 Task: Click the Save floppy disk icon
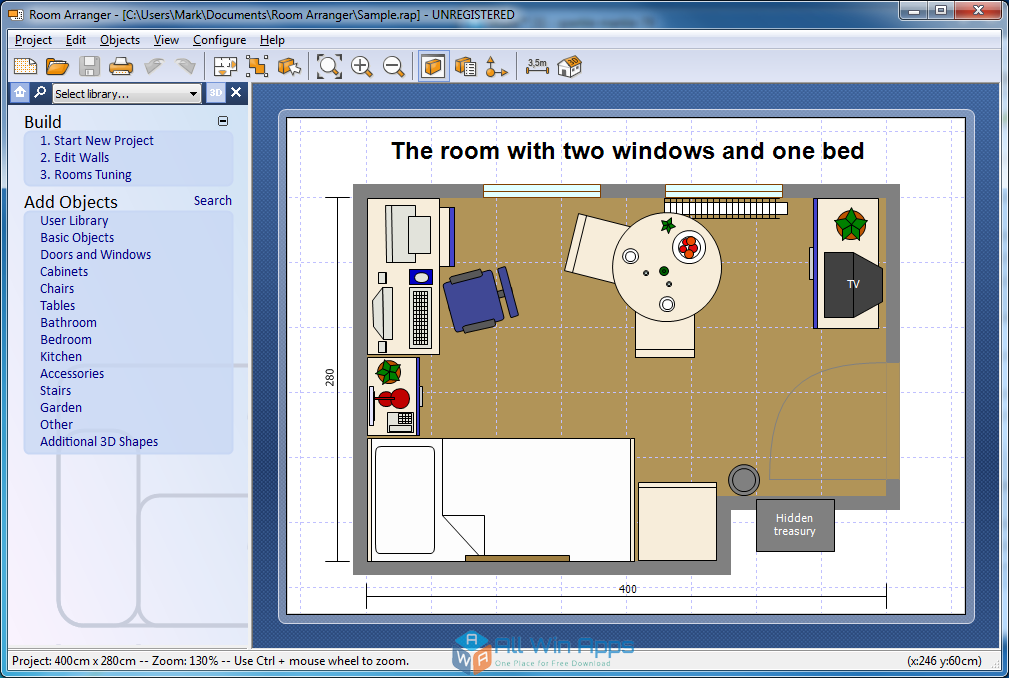[89, 66]
